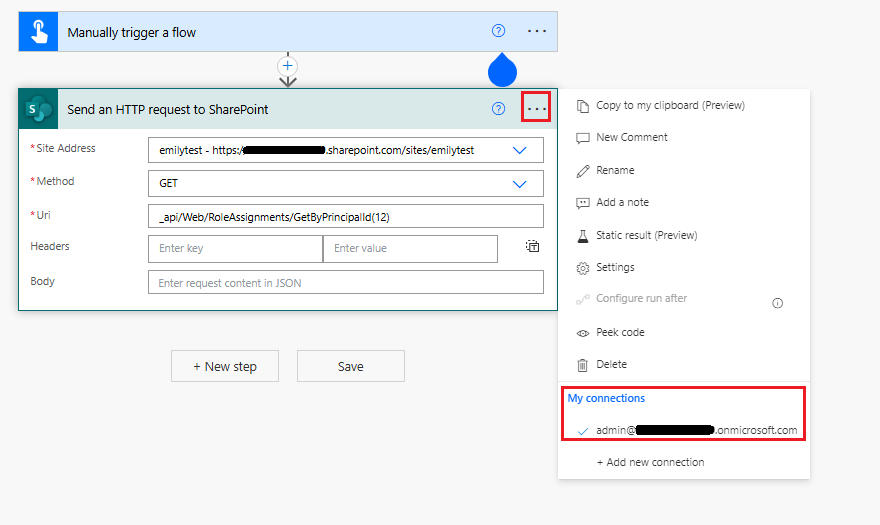
Task: Open the ellipsis menu on Manually trigger a flow
Action: tap(537, 31)
